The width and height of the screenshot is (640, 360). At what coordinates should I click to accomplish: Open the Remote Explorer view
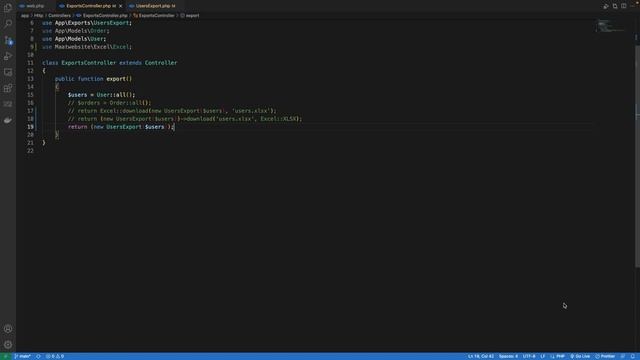point(8,72)
